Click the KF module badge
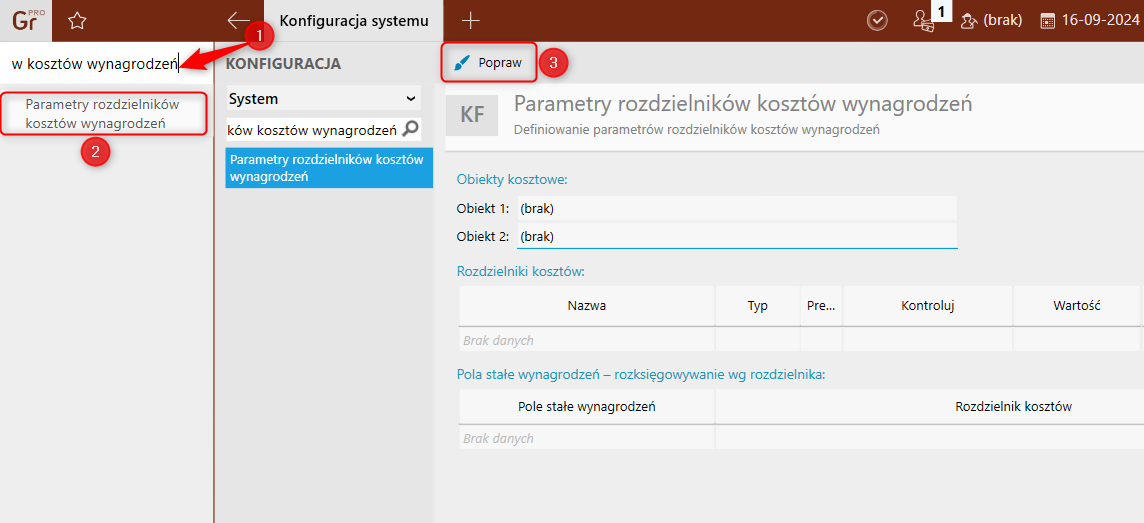The height and width of the screenshot is (523, 1144). pos(472,115)
